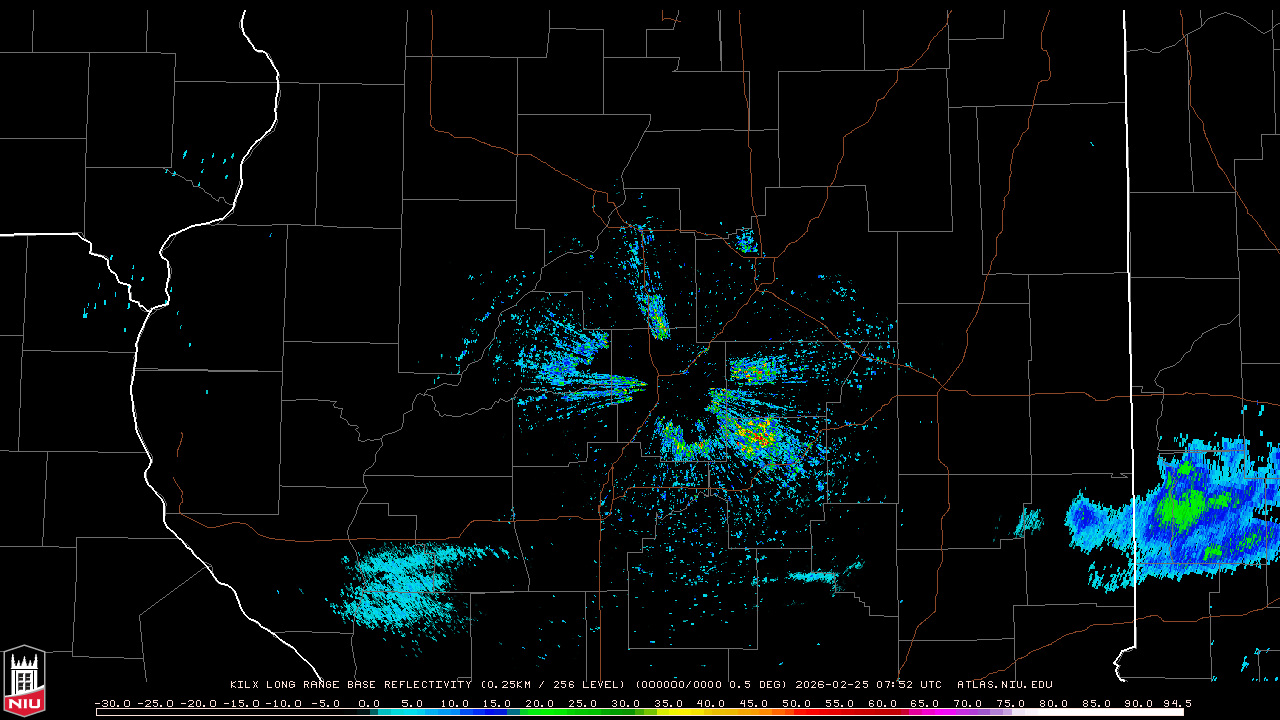This screenshot has width=1280, height=720.
Task: Click the '40.0' scale label
Action: [x=711, y=703]
